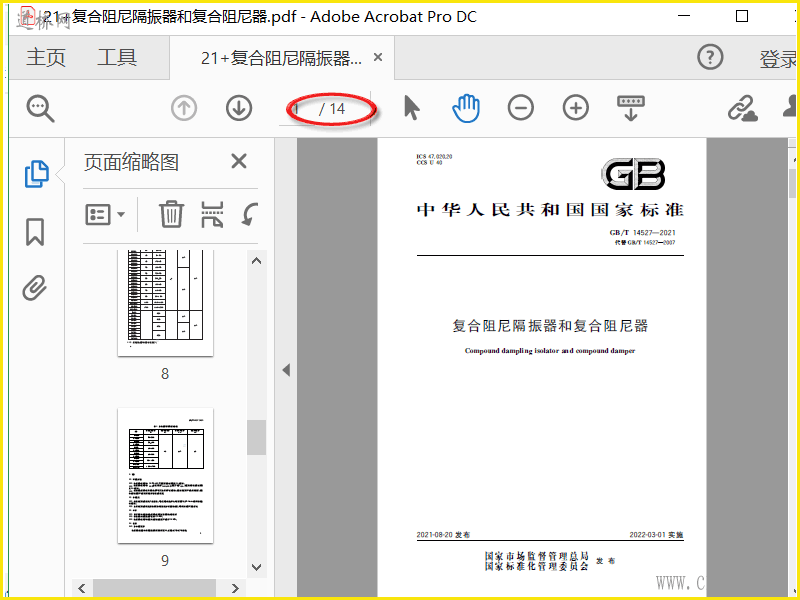Viewport: 800px width, 600px height.
Task: Rotate pages counterclockwise icon
Action: [249, 214]
